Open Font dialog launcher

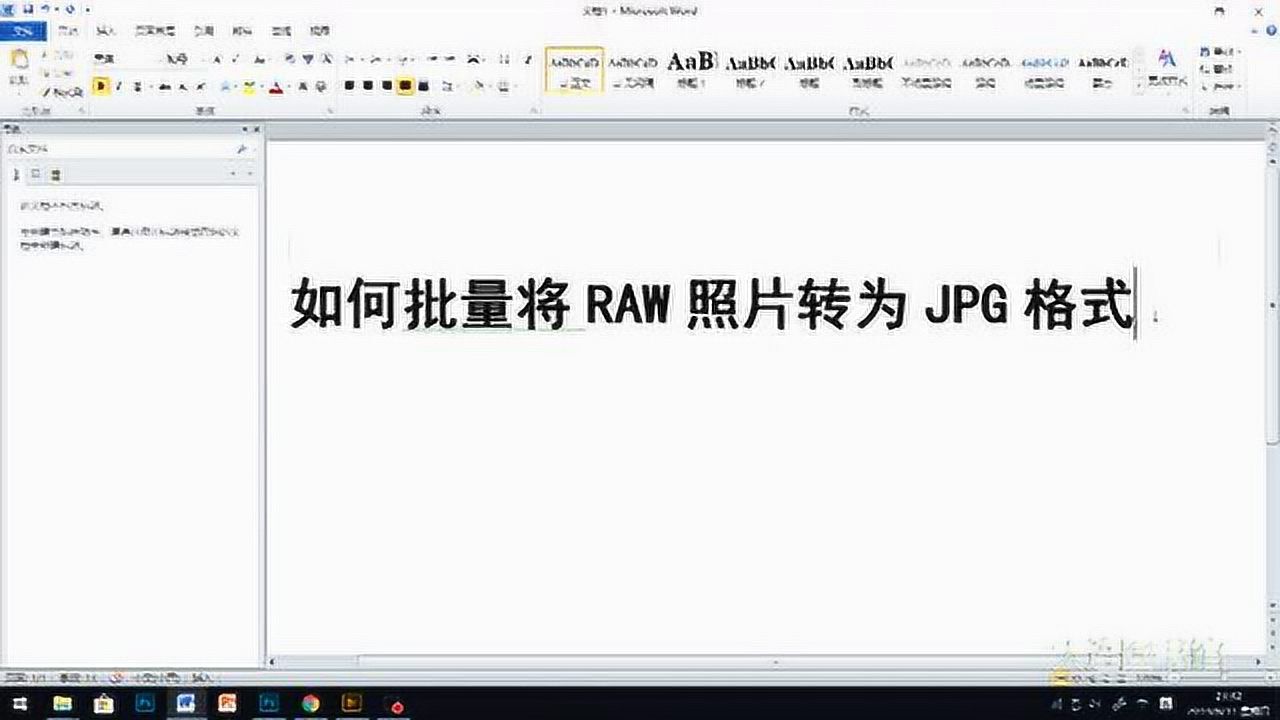[x=331, y=111]
